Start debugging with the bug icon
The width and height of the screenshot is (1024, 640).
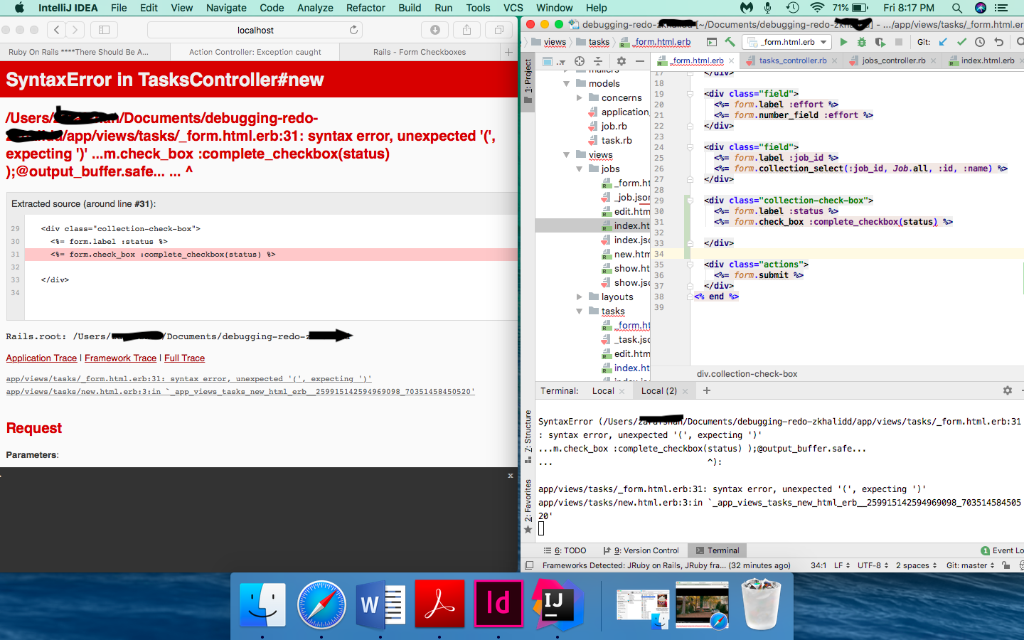point(861,42)
